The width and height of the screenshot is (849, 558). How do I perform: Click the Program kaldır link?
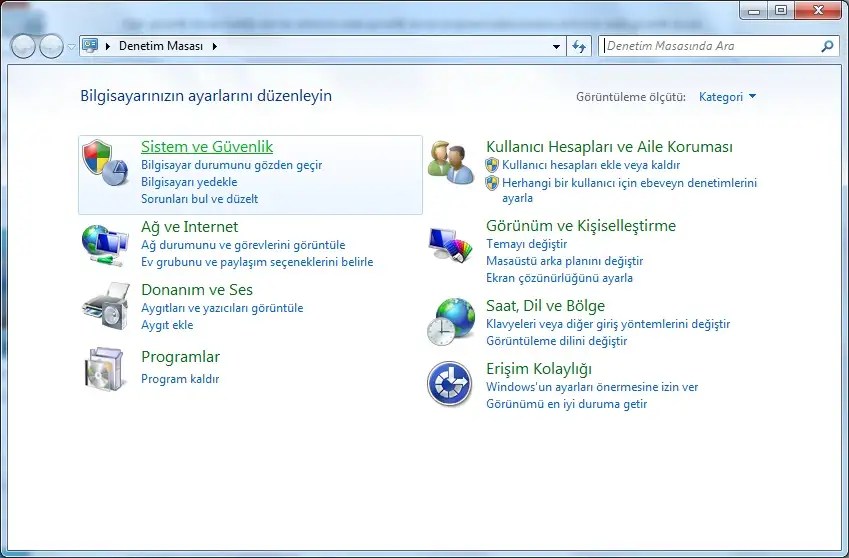[x=180, y=379]
